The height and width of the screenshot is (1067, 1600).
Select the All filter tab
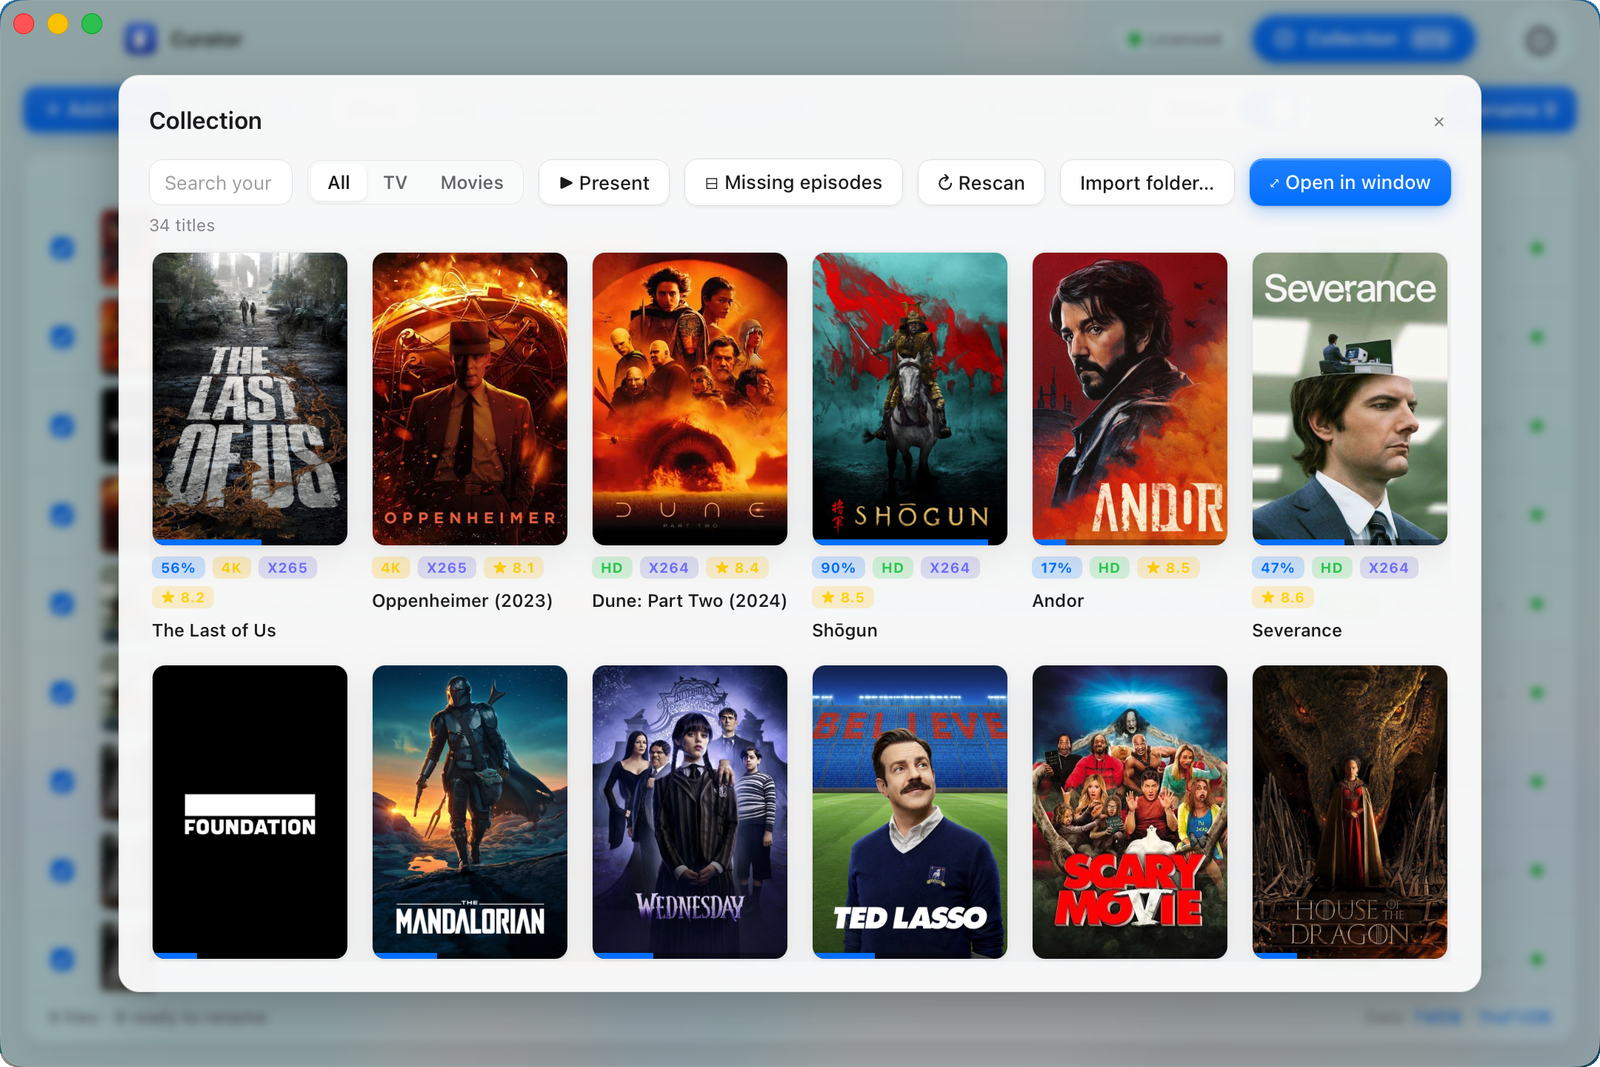coord(339,183)
